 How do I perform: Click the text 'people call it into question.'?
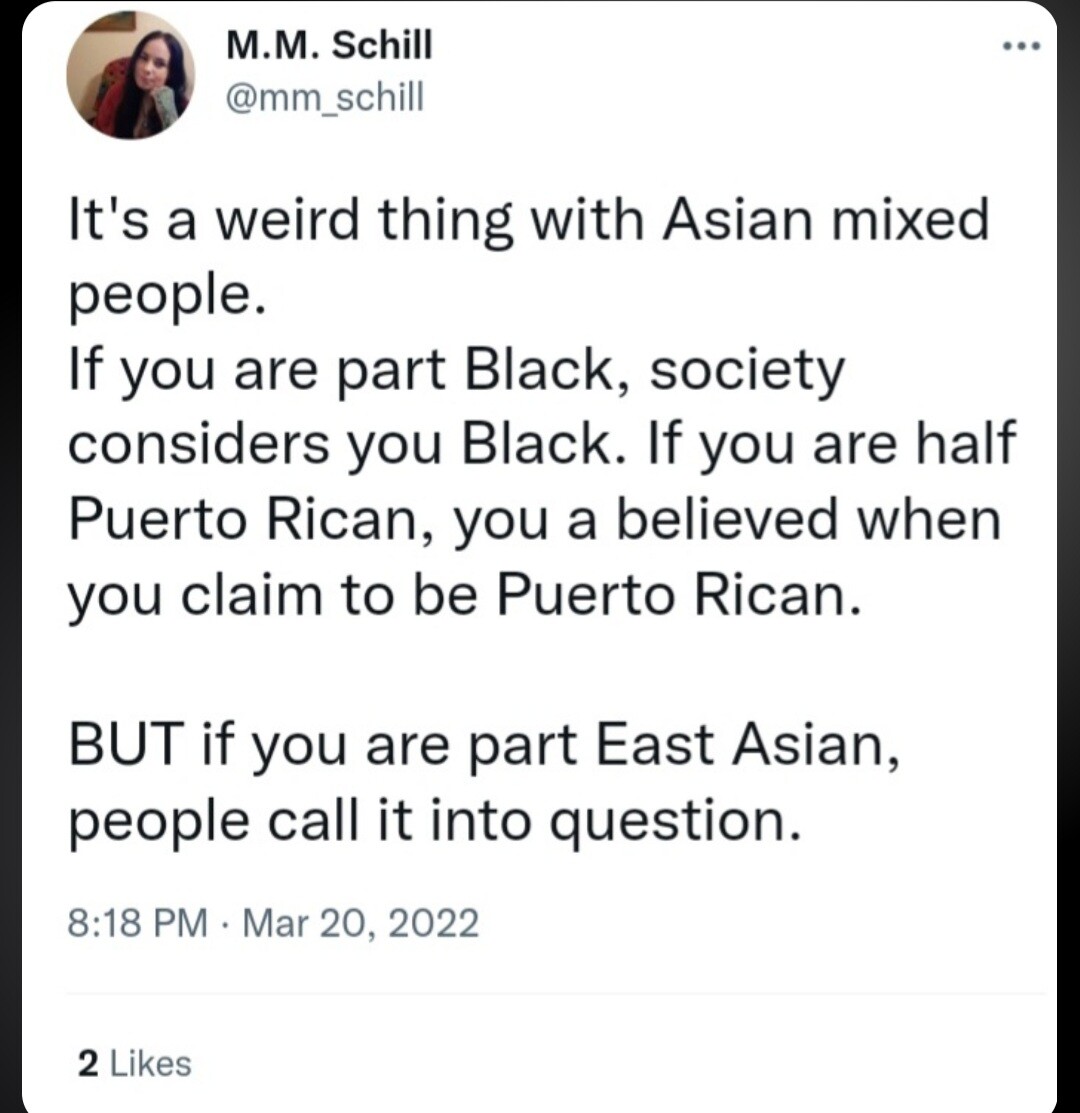[435, 821]
